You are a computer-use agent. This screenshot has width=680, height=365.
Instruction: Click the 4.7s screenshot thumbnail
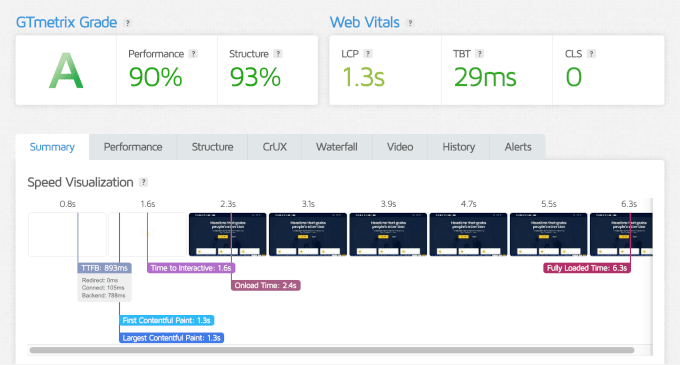point(468,235)
